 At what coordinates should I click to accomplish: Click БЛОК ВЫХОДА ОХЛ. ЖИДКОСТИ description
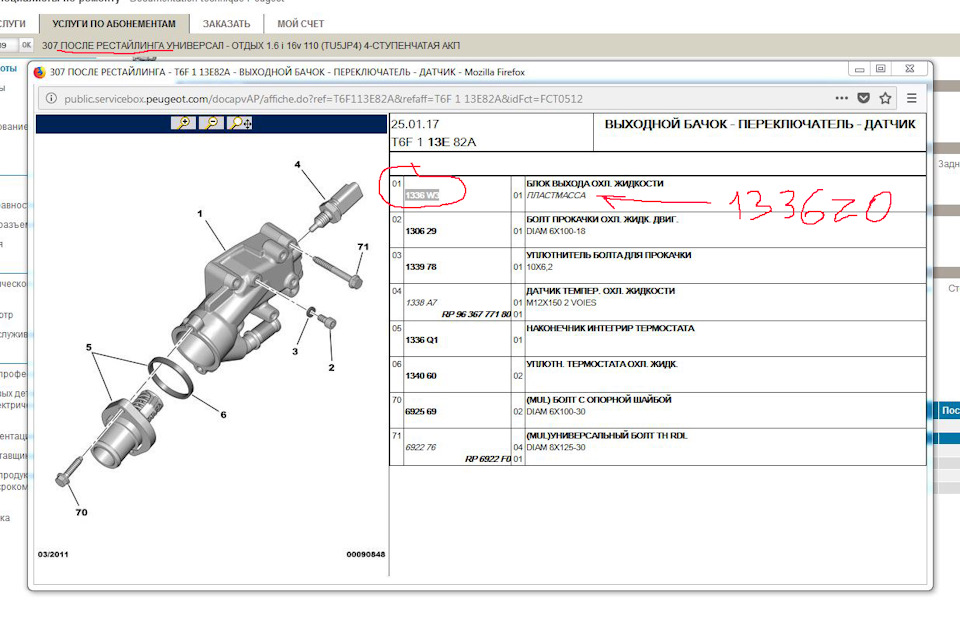pyautogui.click(x=594, y=183)
